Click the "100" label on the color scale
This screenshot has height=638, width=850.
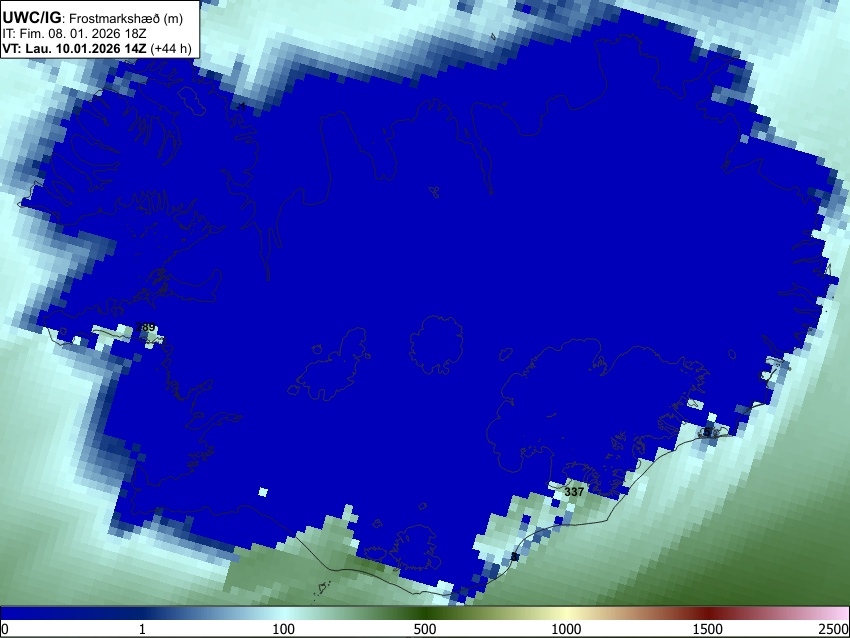284,629
